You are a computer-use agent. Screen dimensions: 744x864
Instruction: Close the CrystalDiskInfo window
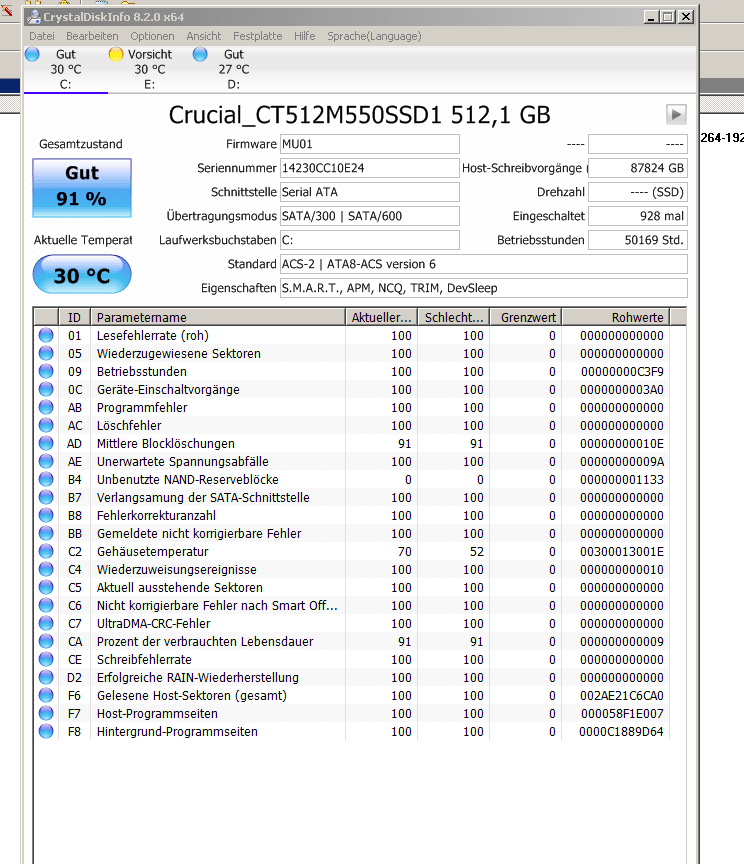[x=686, y=17]
